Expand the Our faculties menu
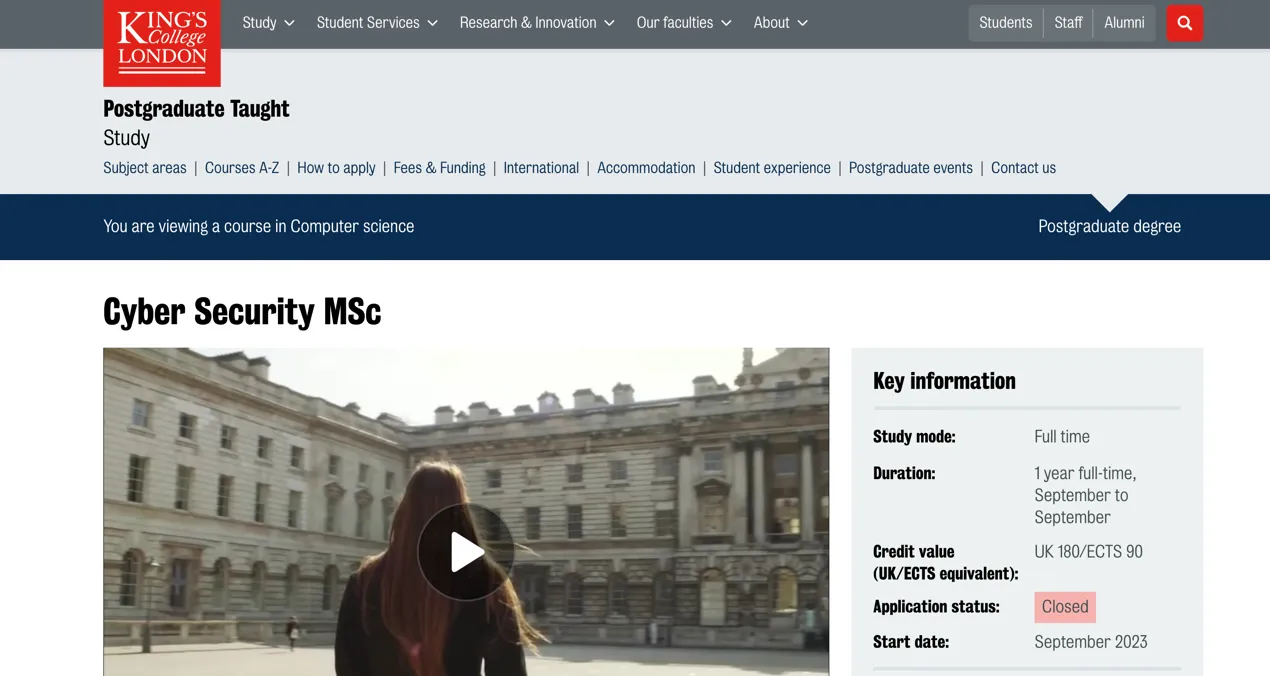The width and height of the screenshot is (1270, 676). 684,23
